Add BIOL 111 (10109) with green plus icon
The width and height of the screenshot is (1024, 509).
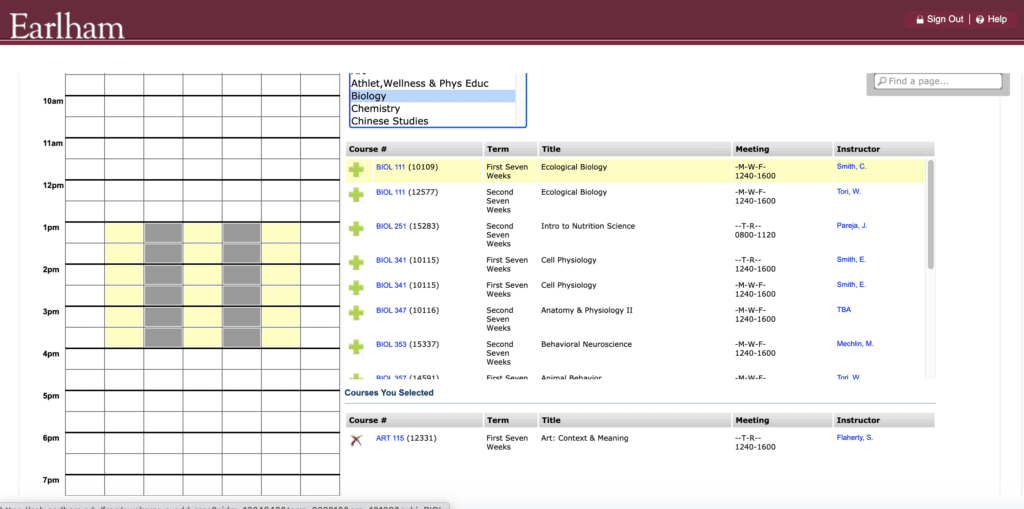point(356,170)
